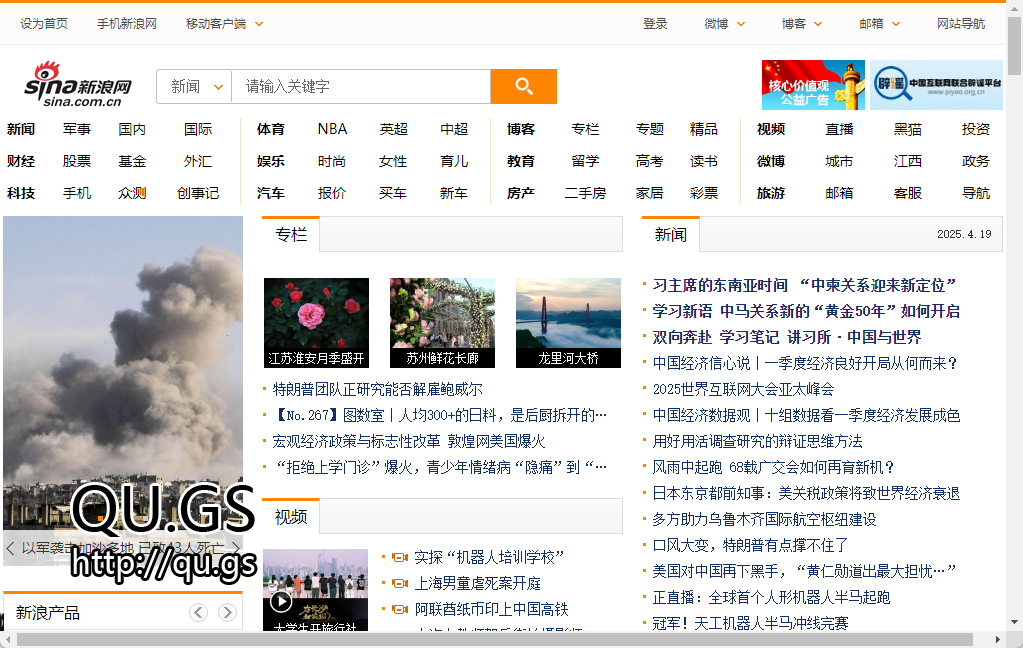1023x648 pixels.
Task: Go to 财经 channel
Action: 21,161
